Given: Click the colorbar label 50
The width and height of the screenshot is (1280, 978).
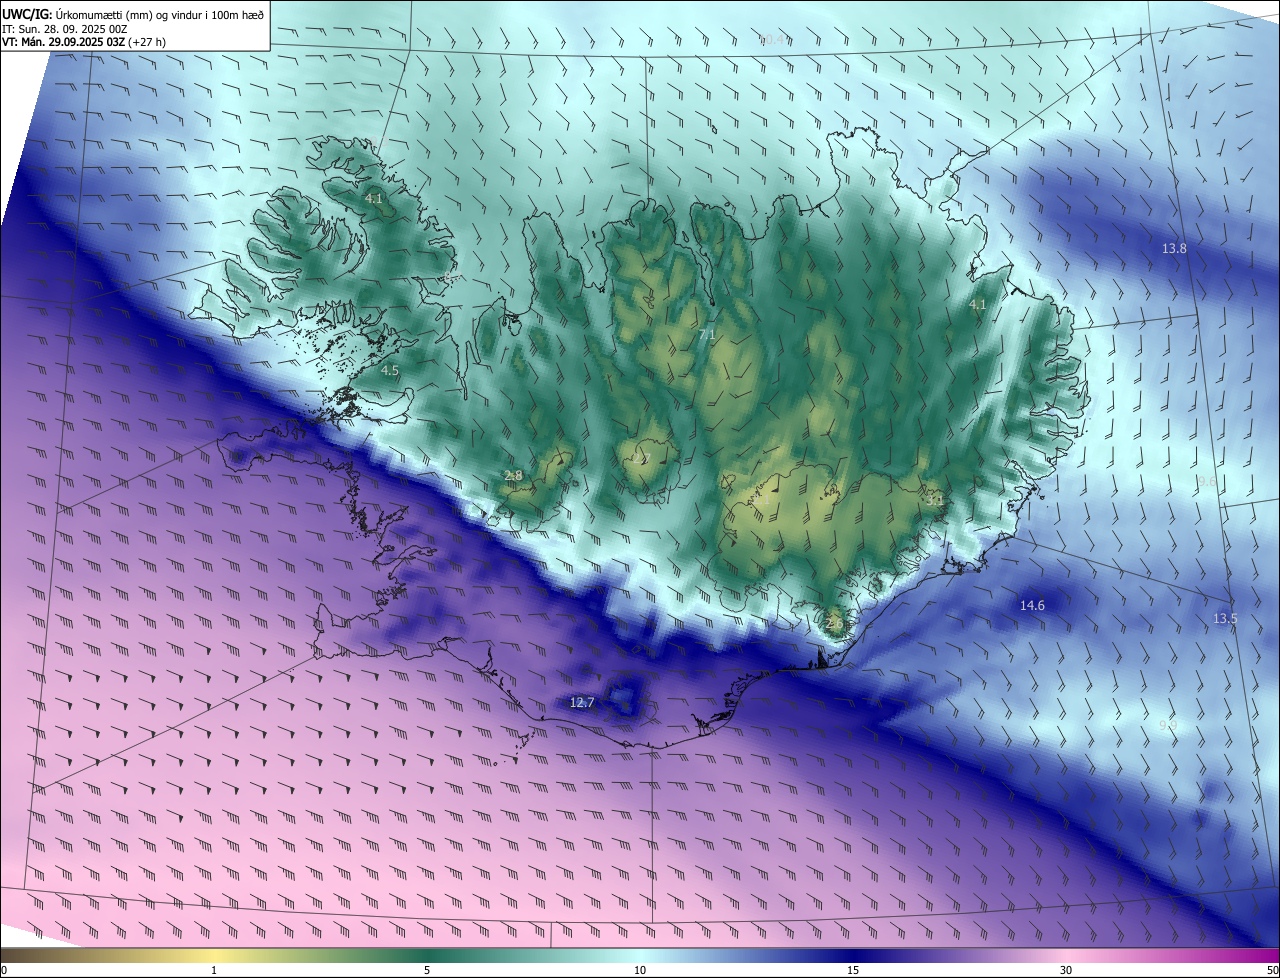Looking at the screenshot, I should pos(1272,971).
